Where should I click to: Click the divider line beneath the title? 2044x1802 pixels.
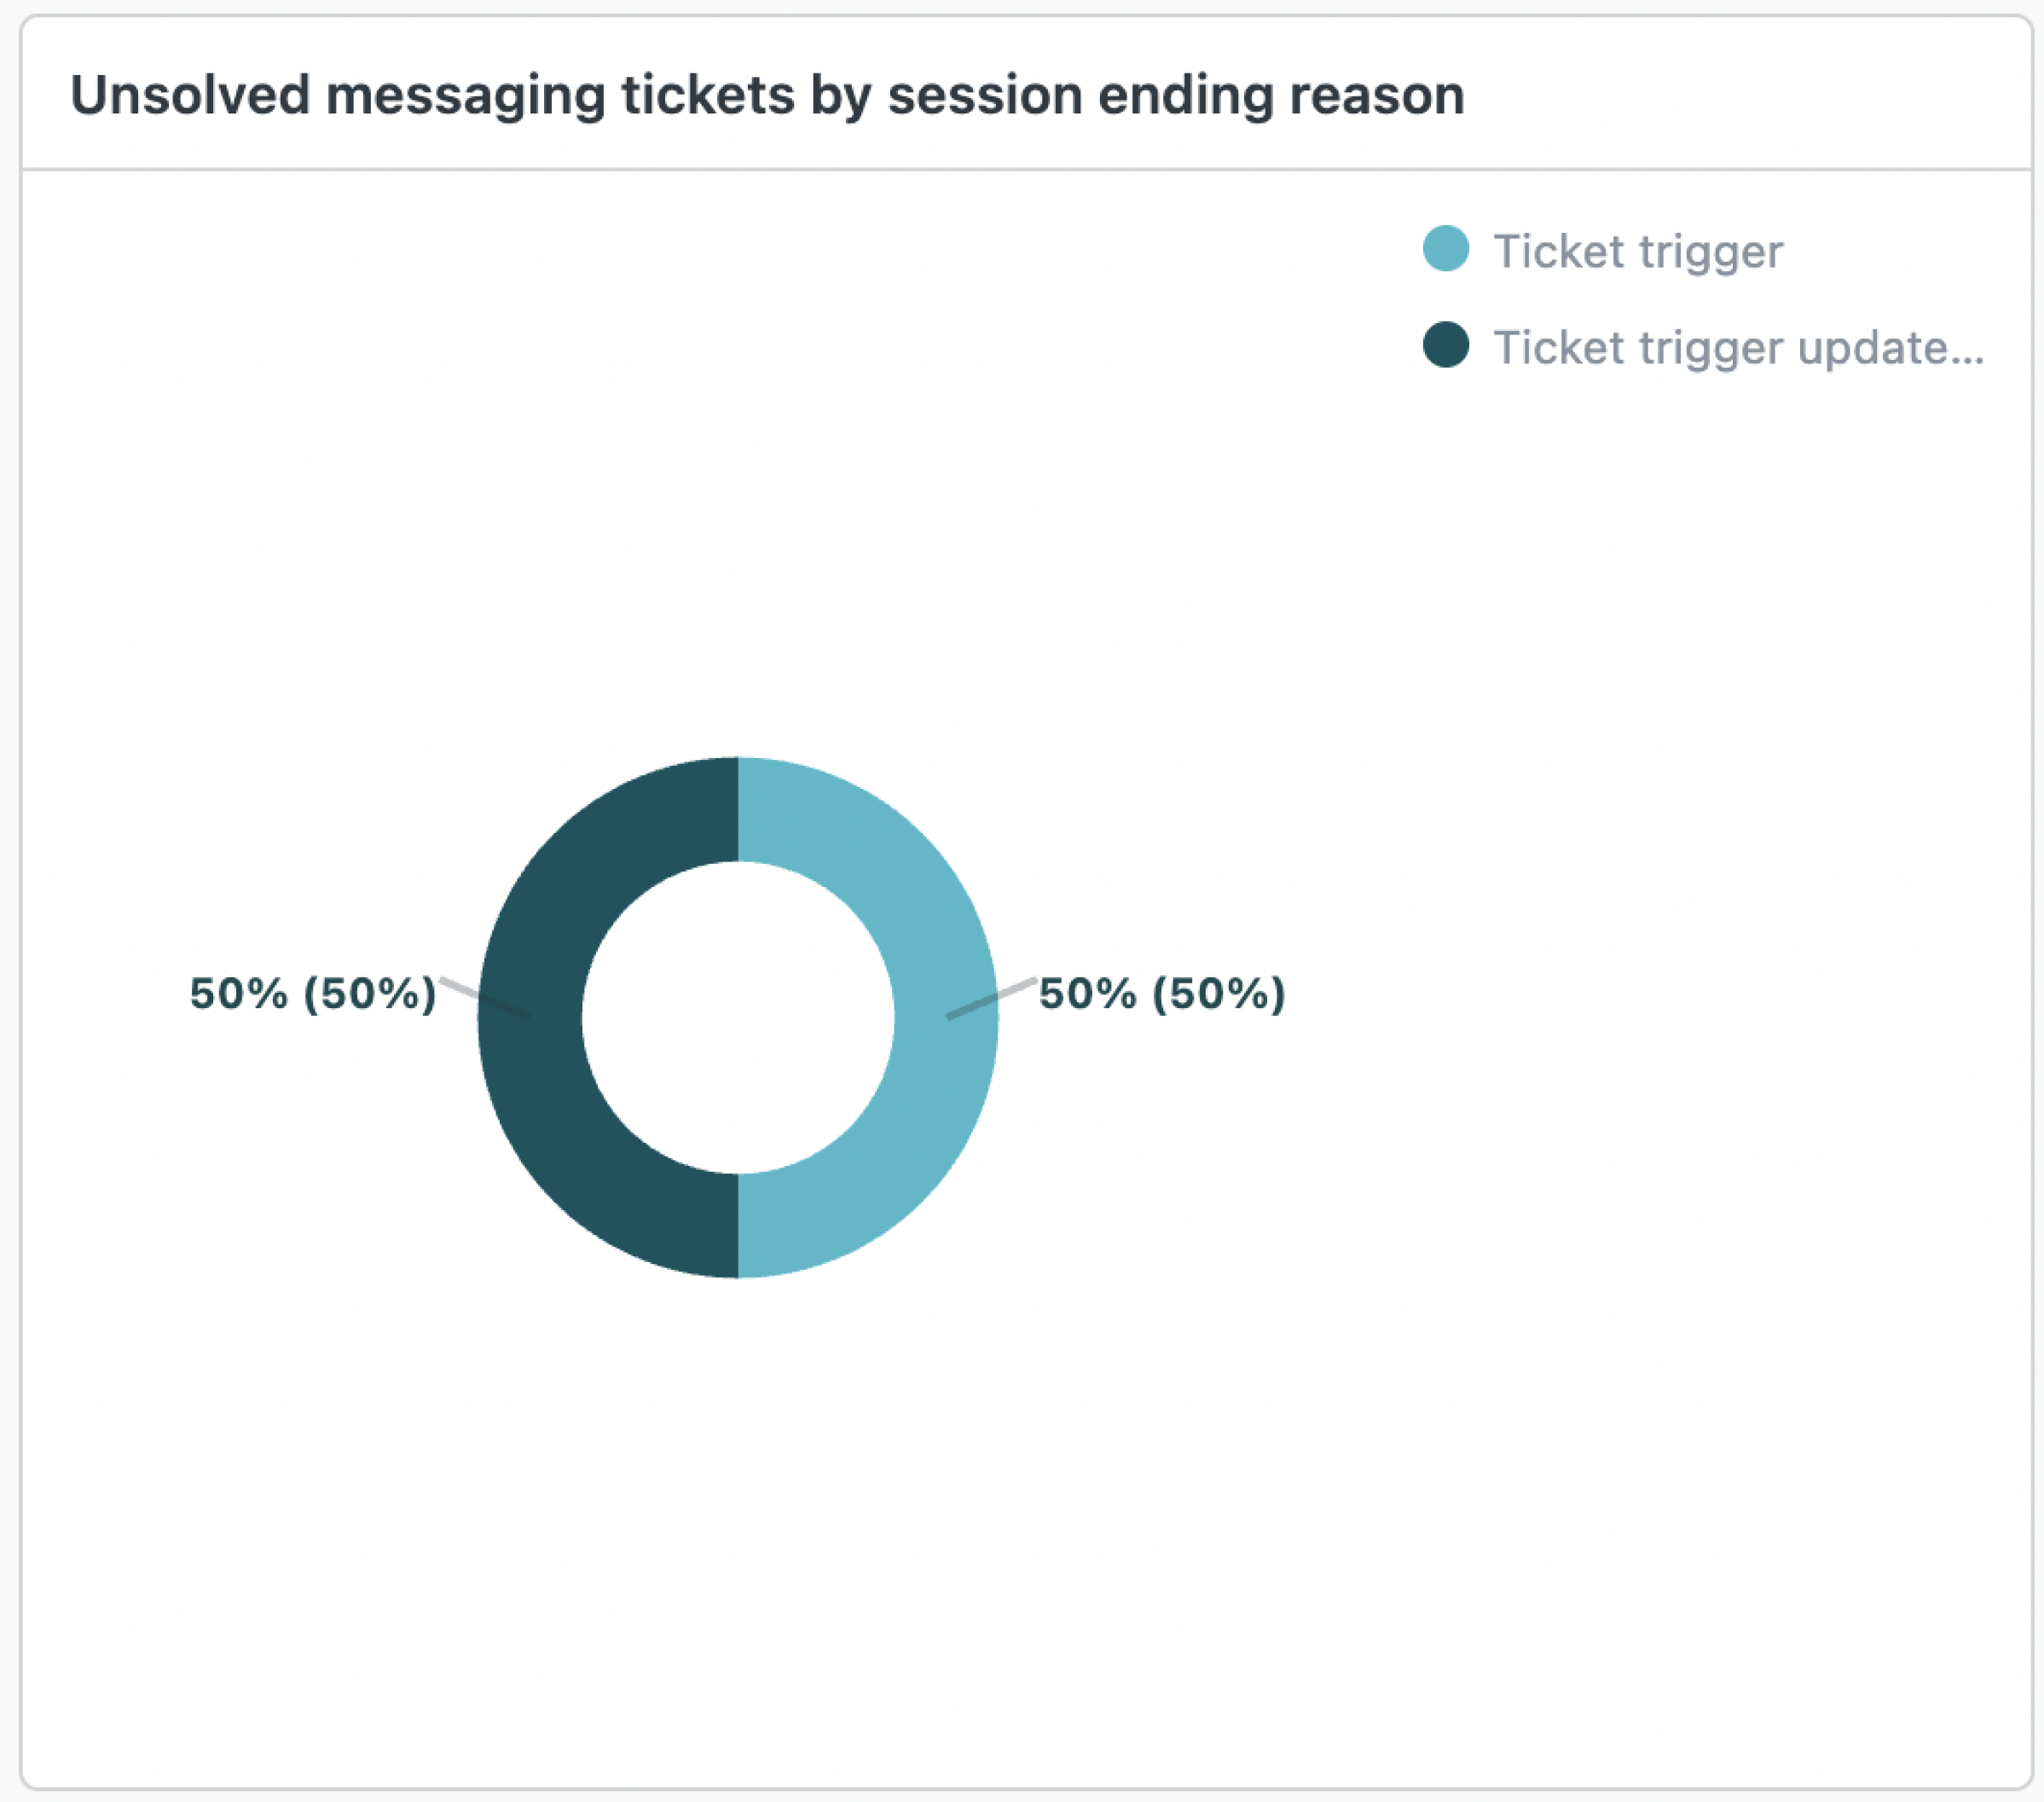point(1026,169)
